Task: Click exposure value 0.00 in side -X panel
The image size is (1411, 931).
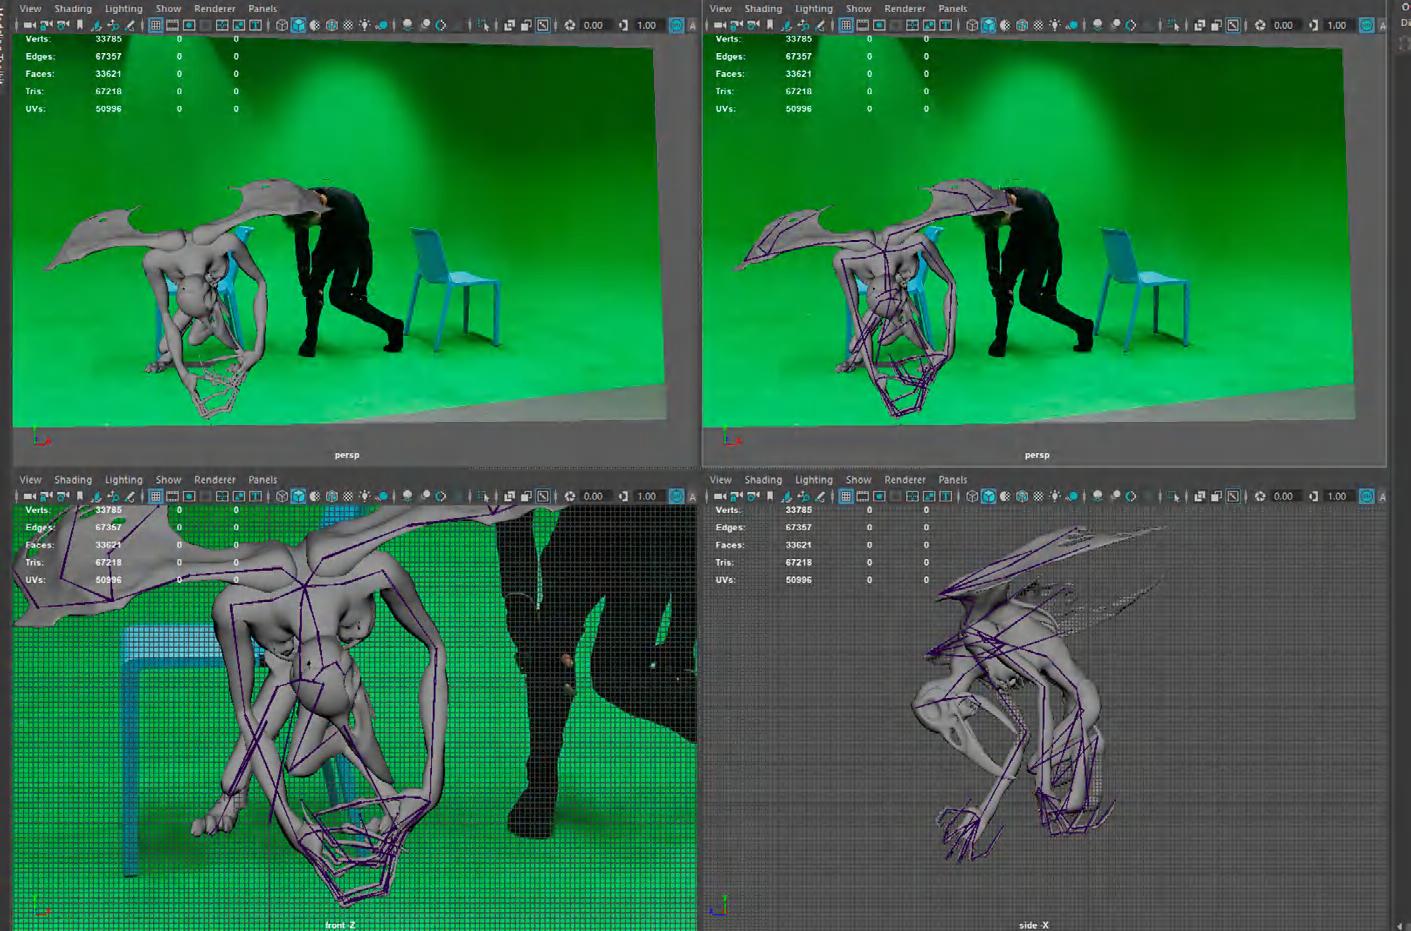Action: coord(1284,496)
